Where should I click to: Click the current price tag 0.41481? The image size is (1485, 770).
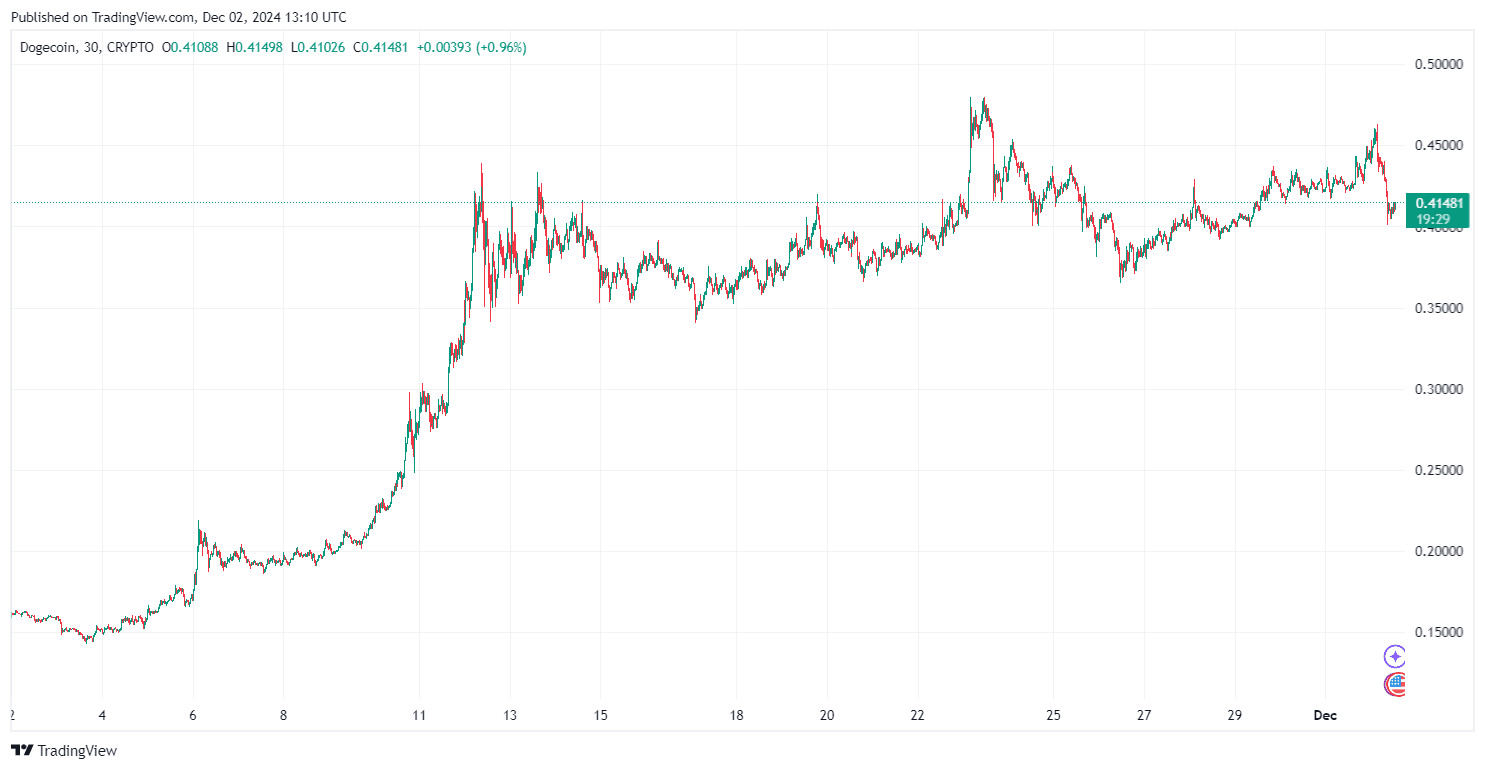pyautogui.click(x=1440, y=203)
